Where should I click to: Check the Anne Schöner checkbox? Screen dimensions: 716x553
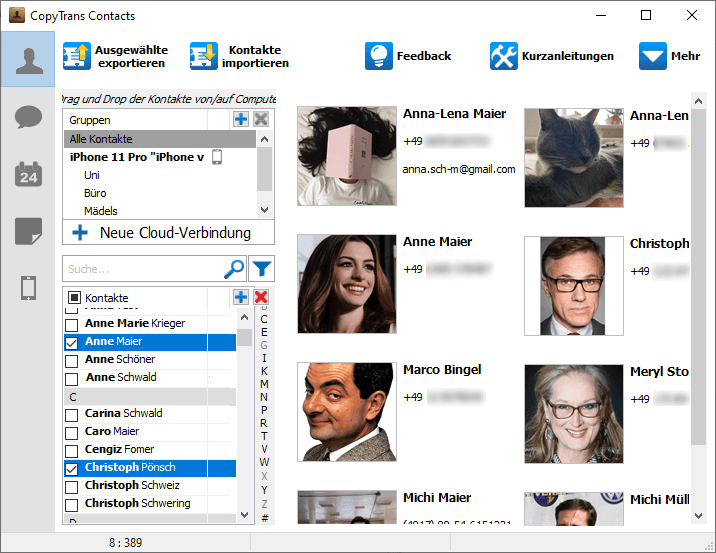71,361
